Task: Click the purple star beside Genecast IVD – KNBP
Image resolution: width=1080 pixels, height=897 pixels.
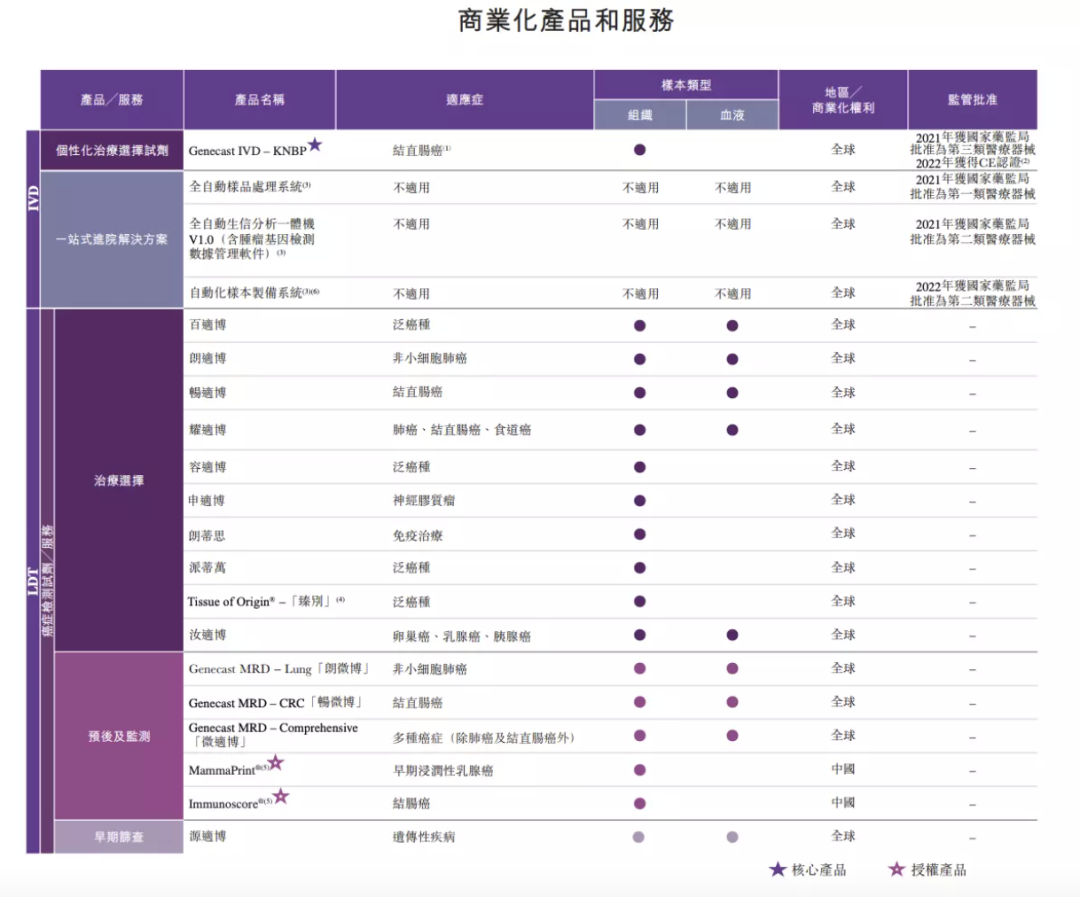Action: [x=315, y=145]
